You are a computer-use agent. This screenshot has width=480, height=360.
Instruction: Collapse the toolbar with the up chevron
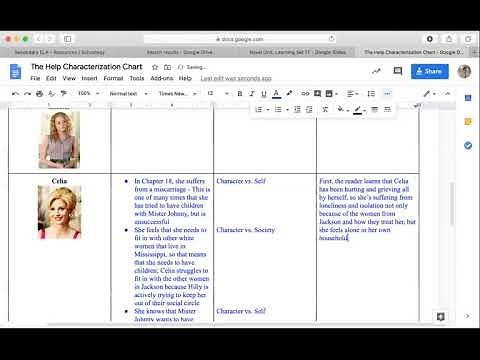pos(448,94)
